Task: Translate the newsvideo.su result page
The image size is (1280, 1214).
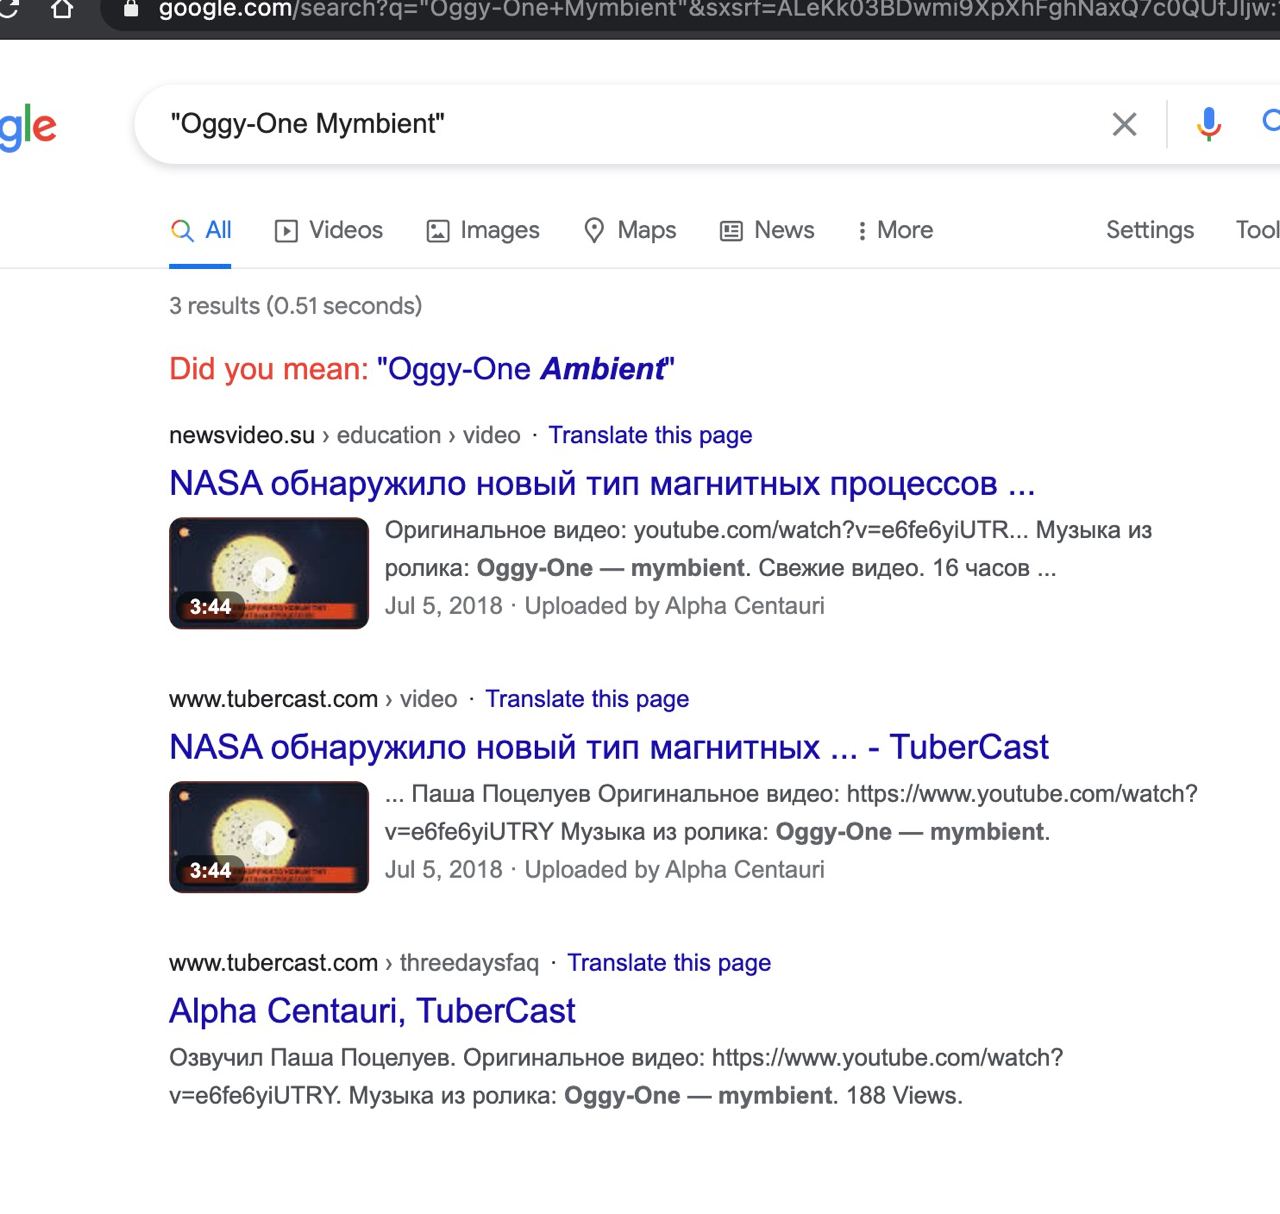Action: [650, 435]
